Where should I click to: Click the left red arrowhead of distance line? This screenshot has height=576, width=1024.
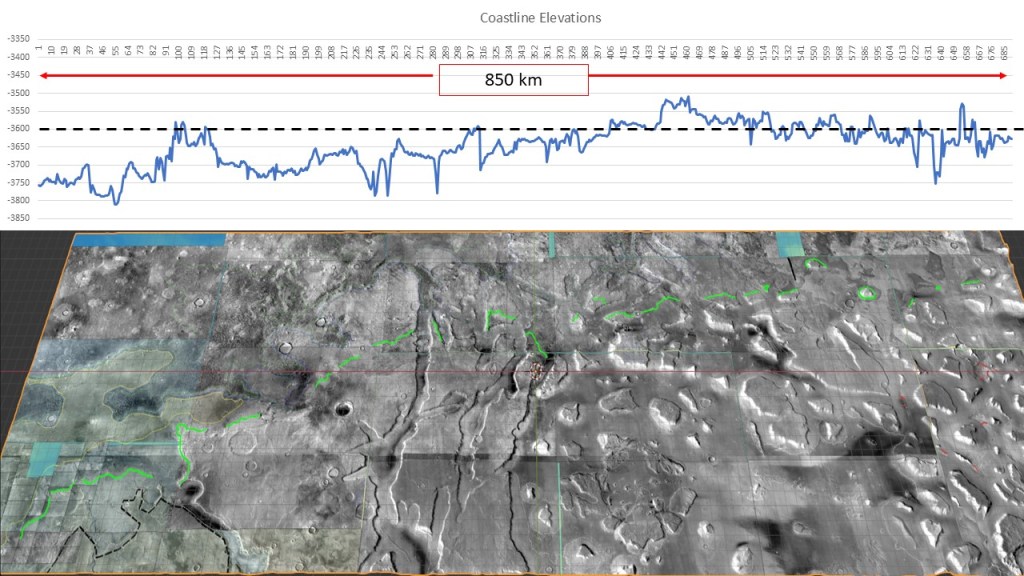point(44,76)
